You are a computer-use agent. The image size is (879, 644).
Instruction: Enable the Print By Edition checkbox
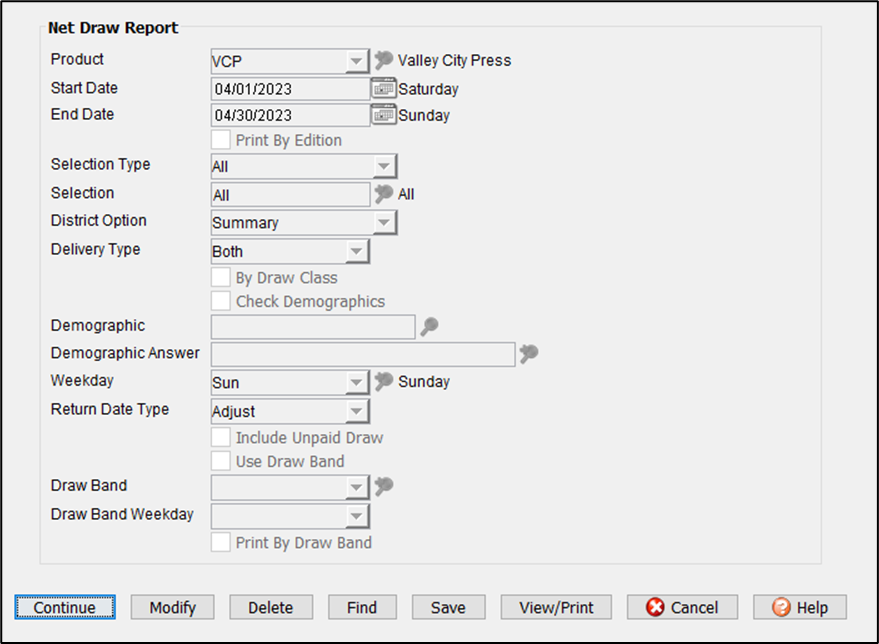coord(221,141)
